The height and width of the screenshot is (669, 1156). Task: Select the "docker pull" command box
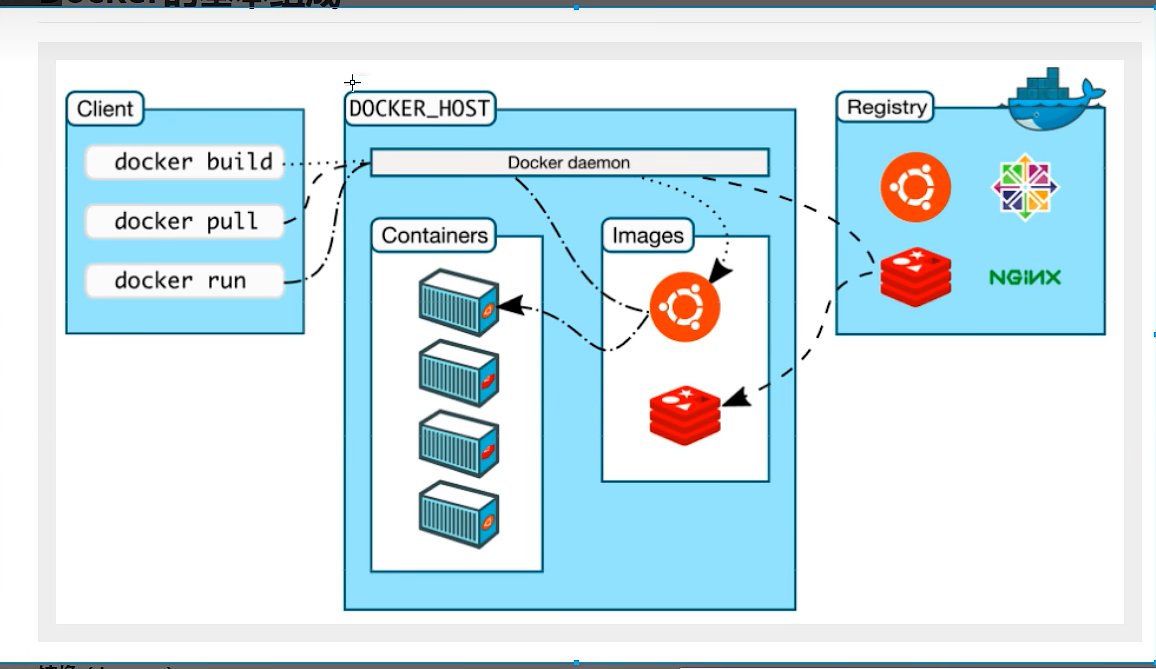[185, 221]
